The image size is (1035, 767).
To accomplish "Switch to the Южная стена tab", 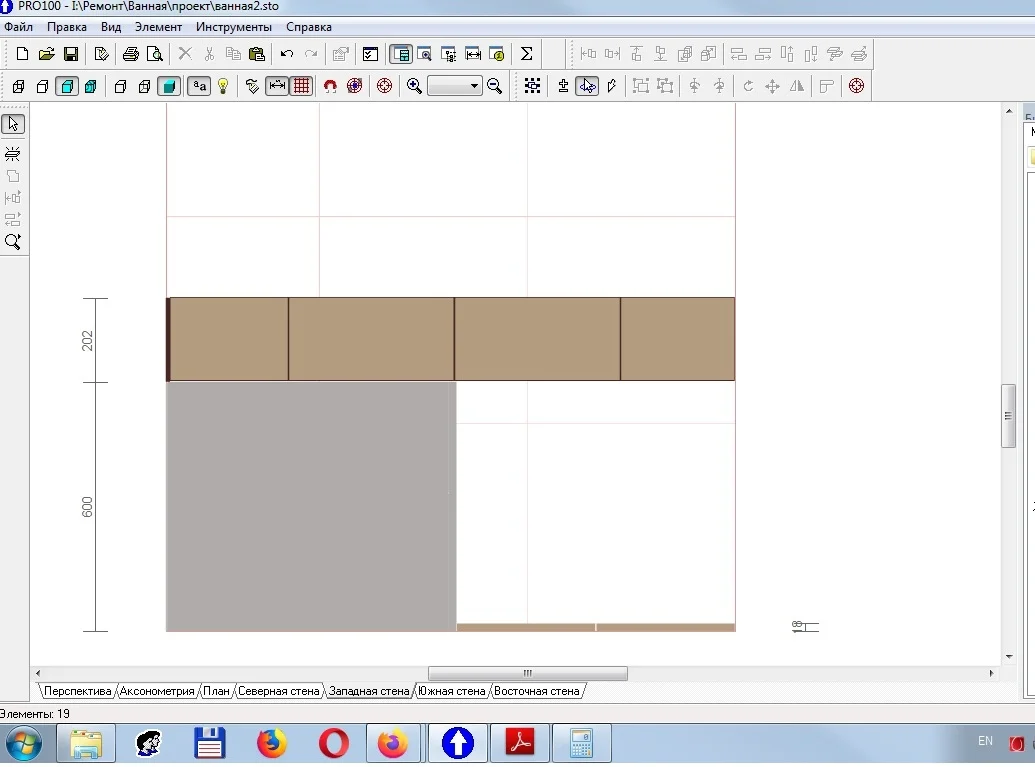I will click(x=452, y=691).
